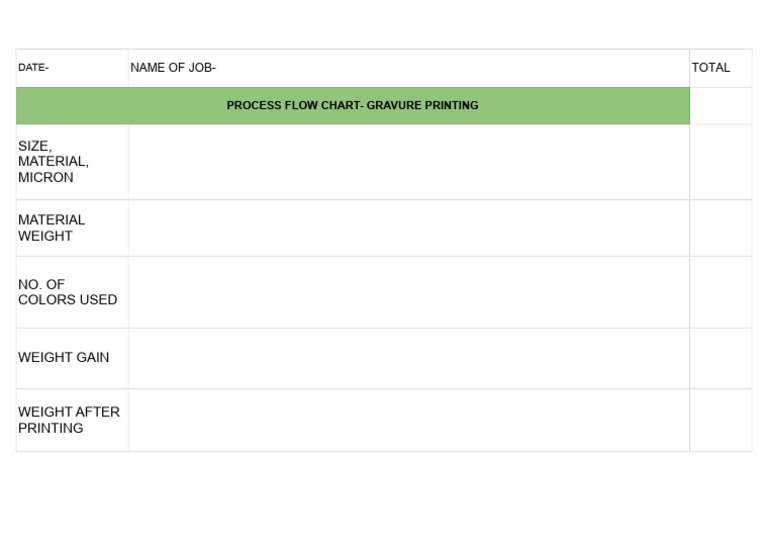Viewport: 768px width, 543px height.
Task: Select the Total cell in Weight Gain row
Action: point(720,358)
